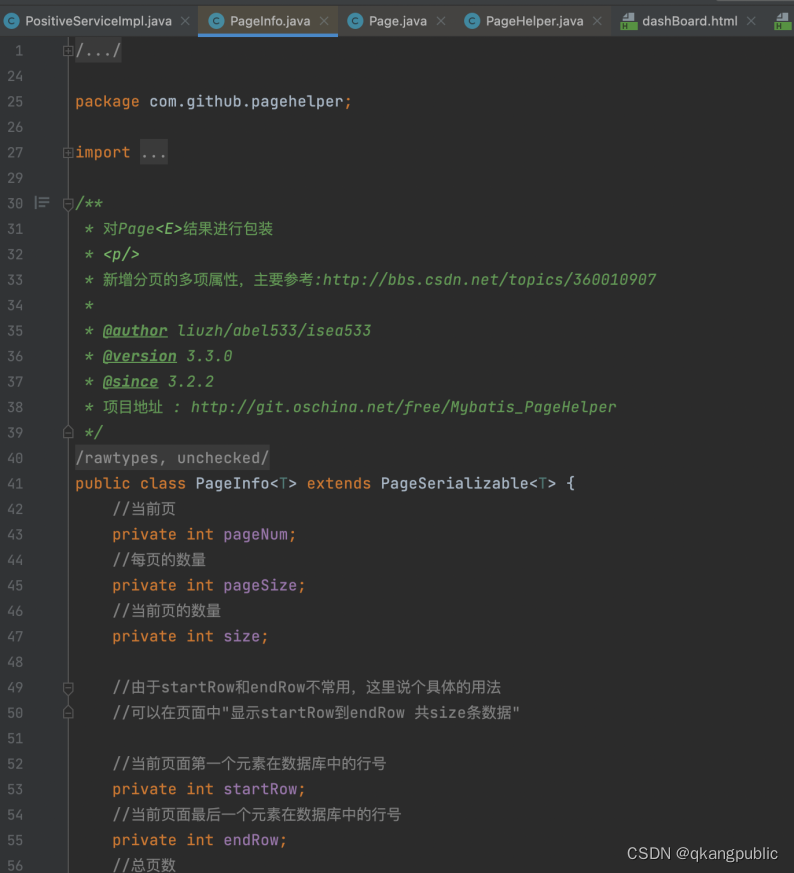This screenshot has height=873, width=794.
Task: Close the PageHelper.java tab
Action: (597, 19)
